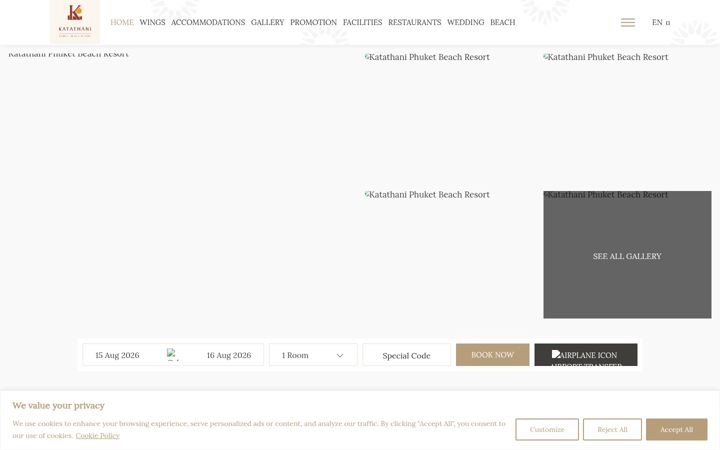Expand the EN language selector
This screenshot has height=450, width=720.
pos(661,22)
